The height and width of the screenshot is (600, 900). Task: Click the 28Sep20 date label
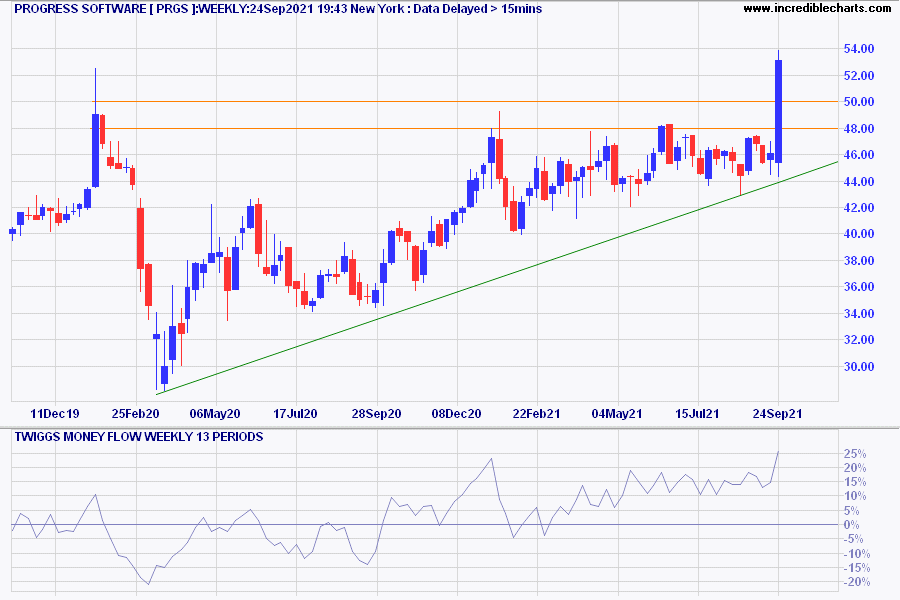pyautogui.click(x=377, y=413)
